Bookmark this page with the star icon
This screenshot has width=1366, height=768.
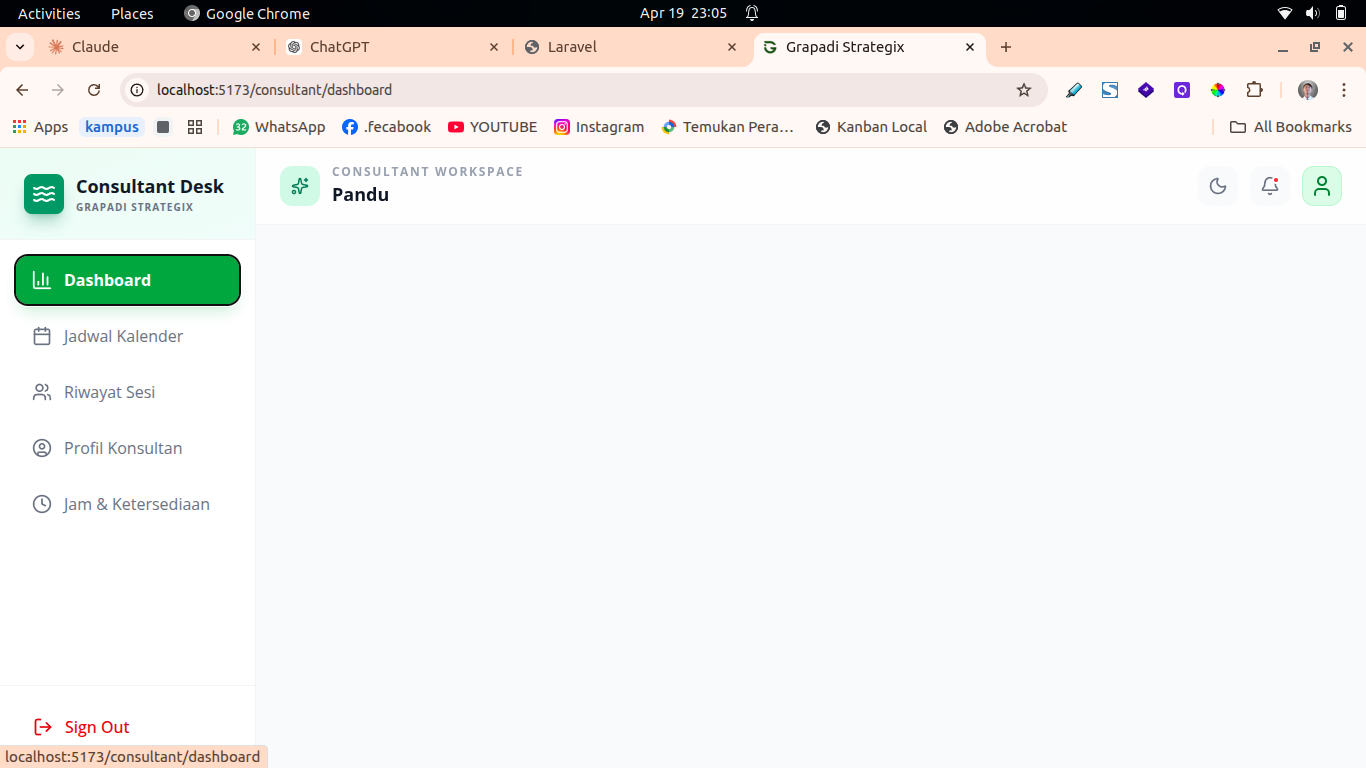pos(1024,90)
